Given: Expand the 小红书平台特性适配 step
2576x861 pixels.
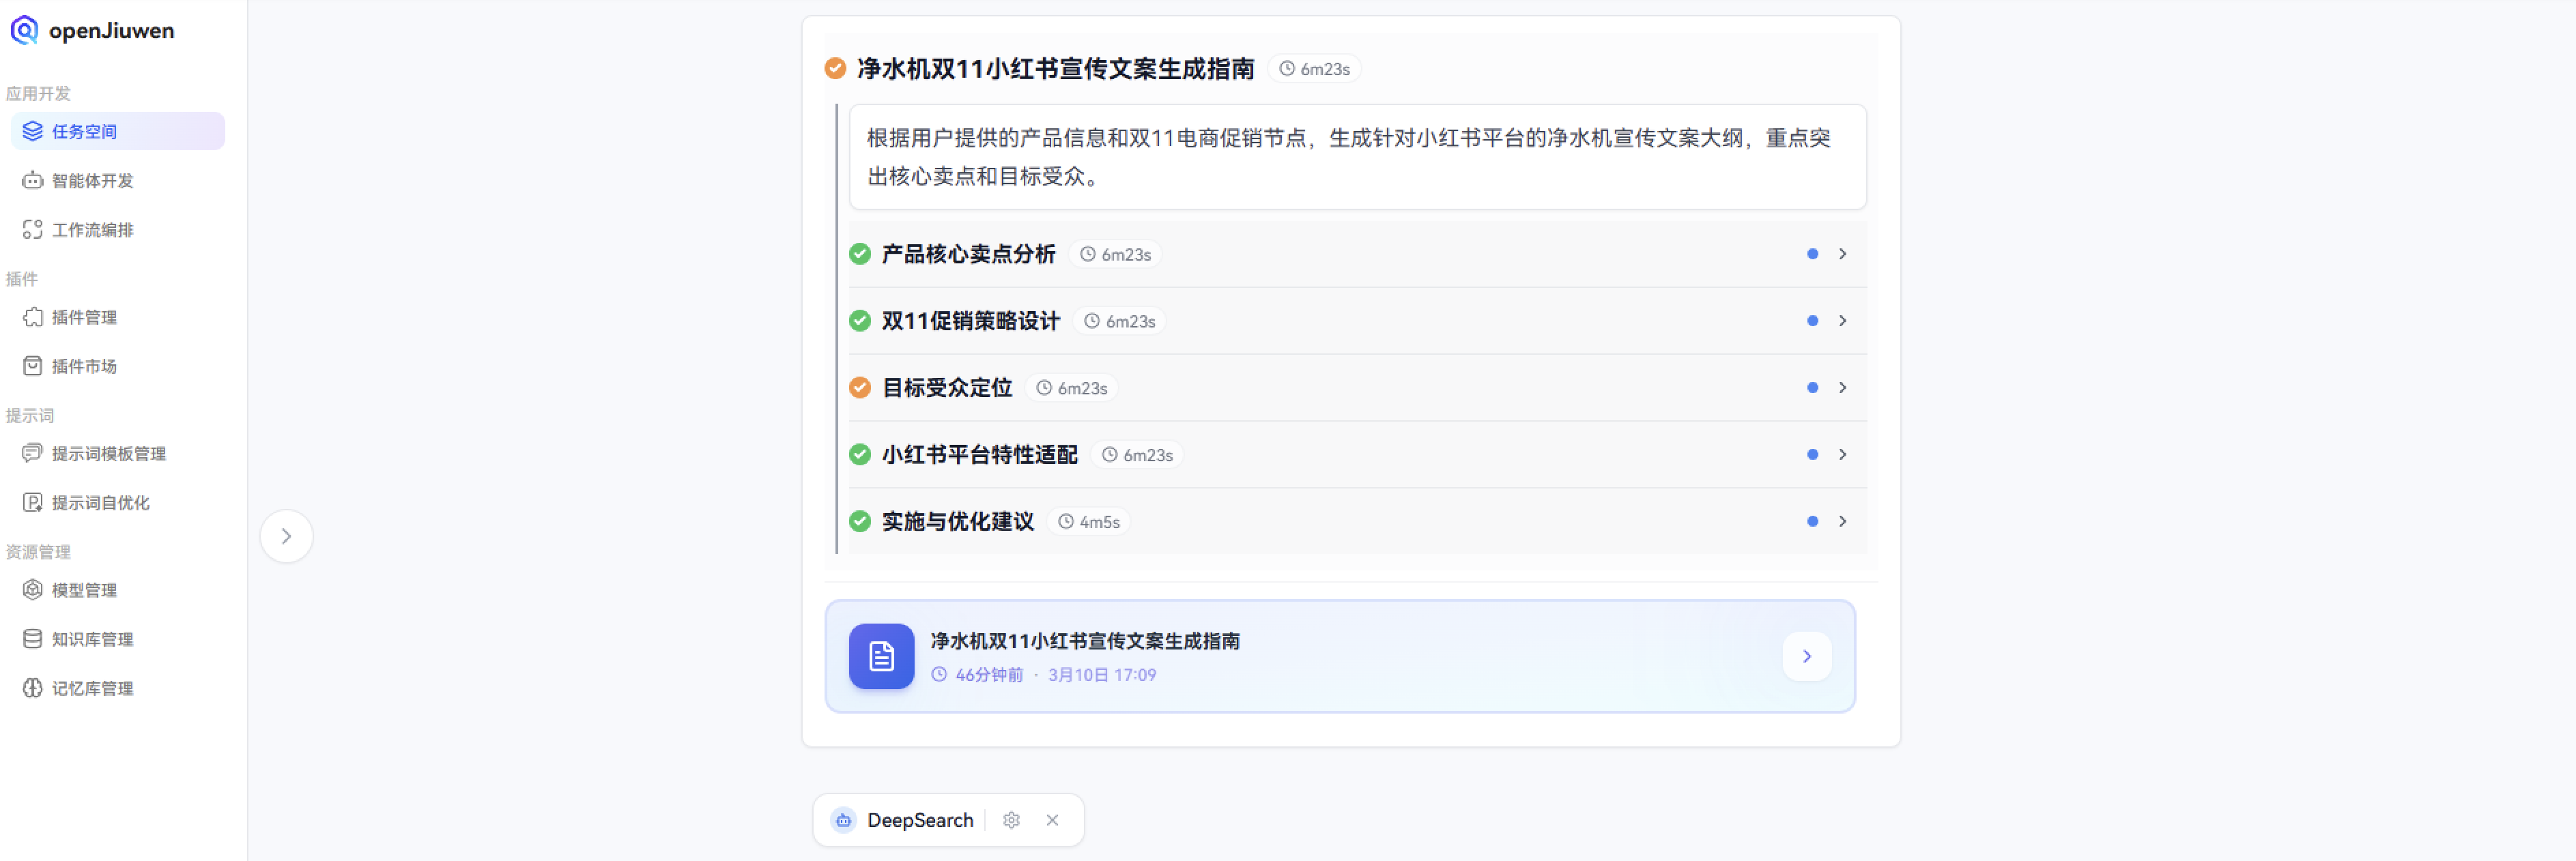Looking at the screenshot, I should (1843, 454).
